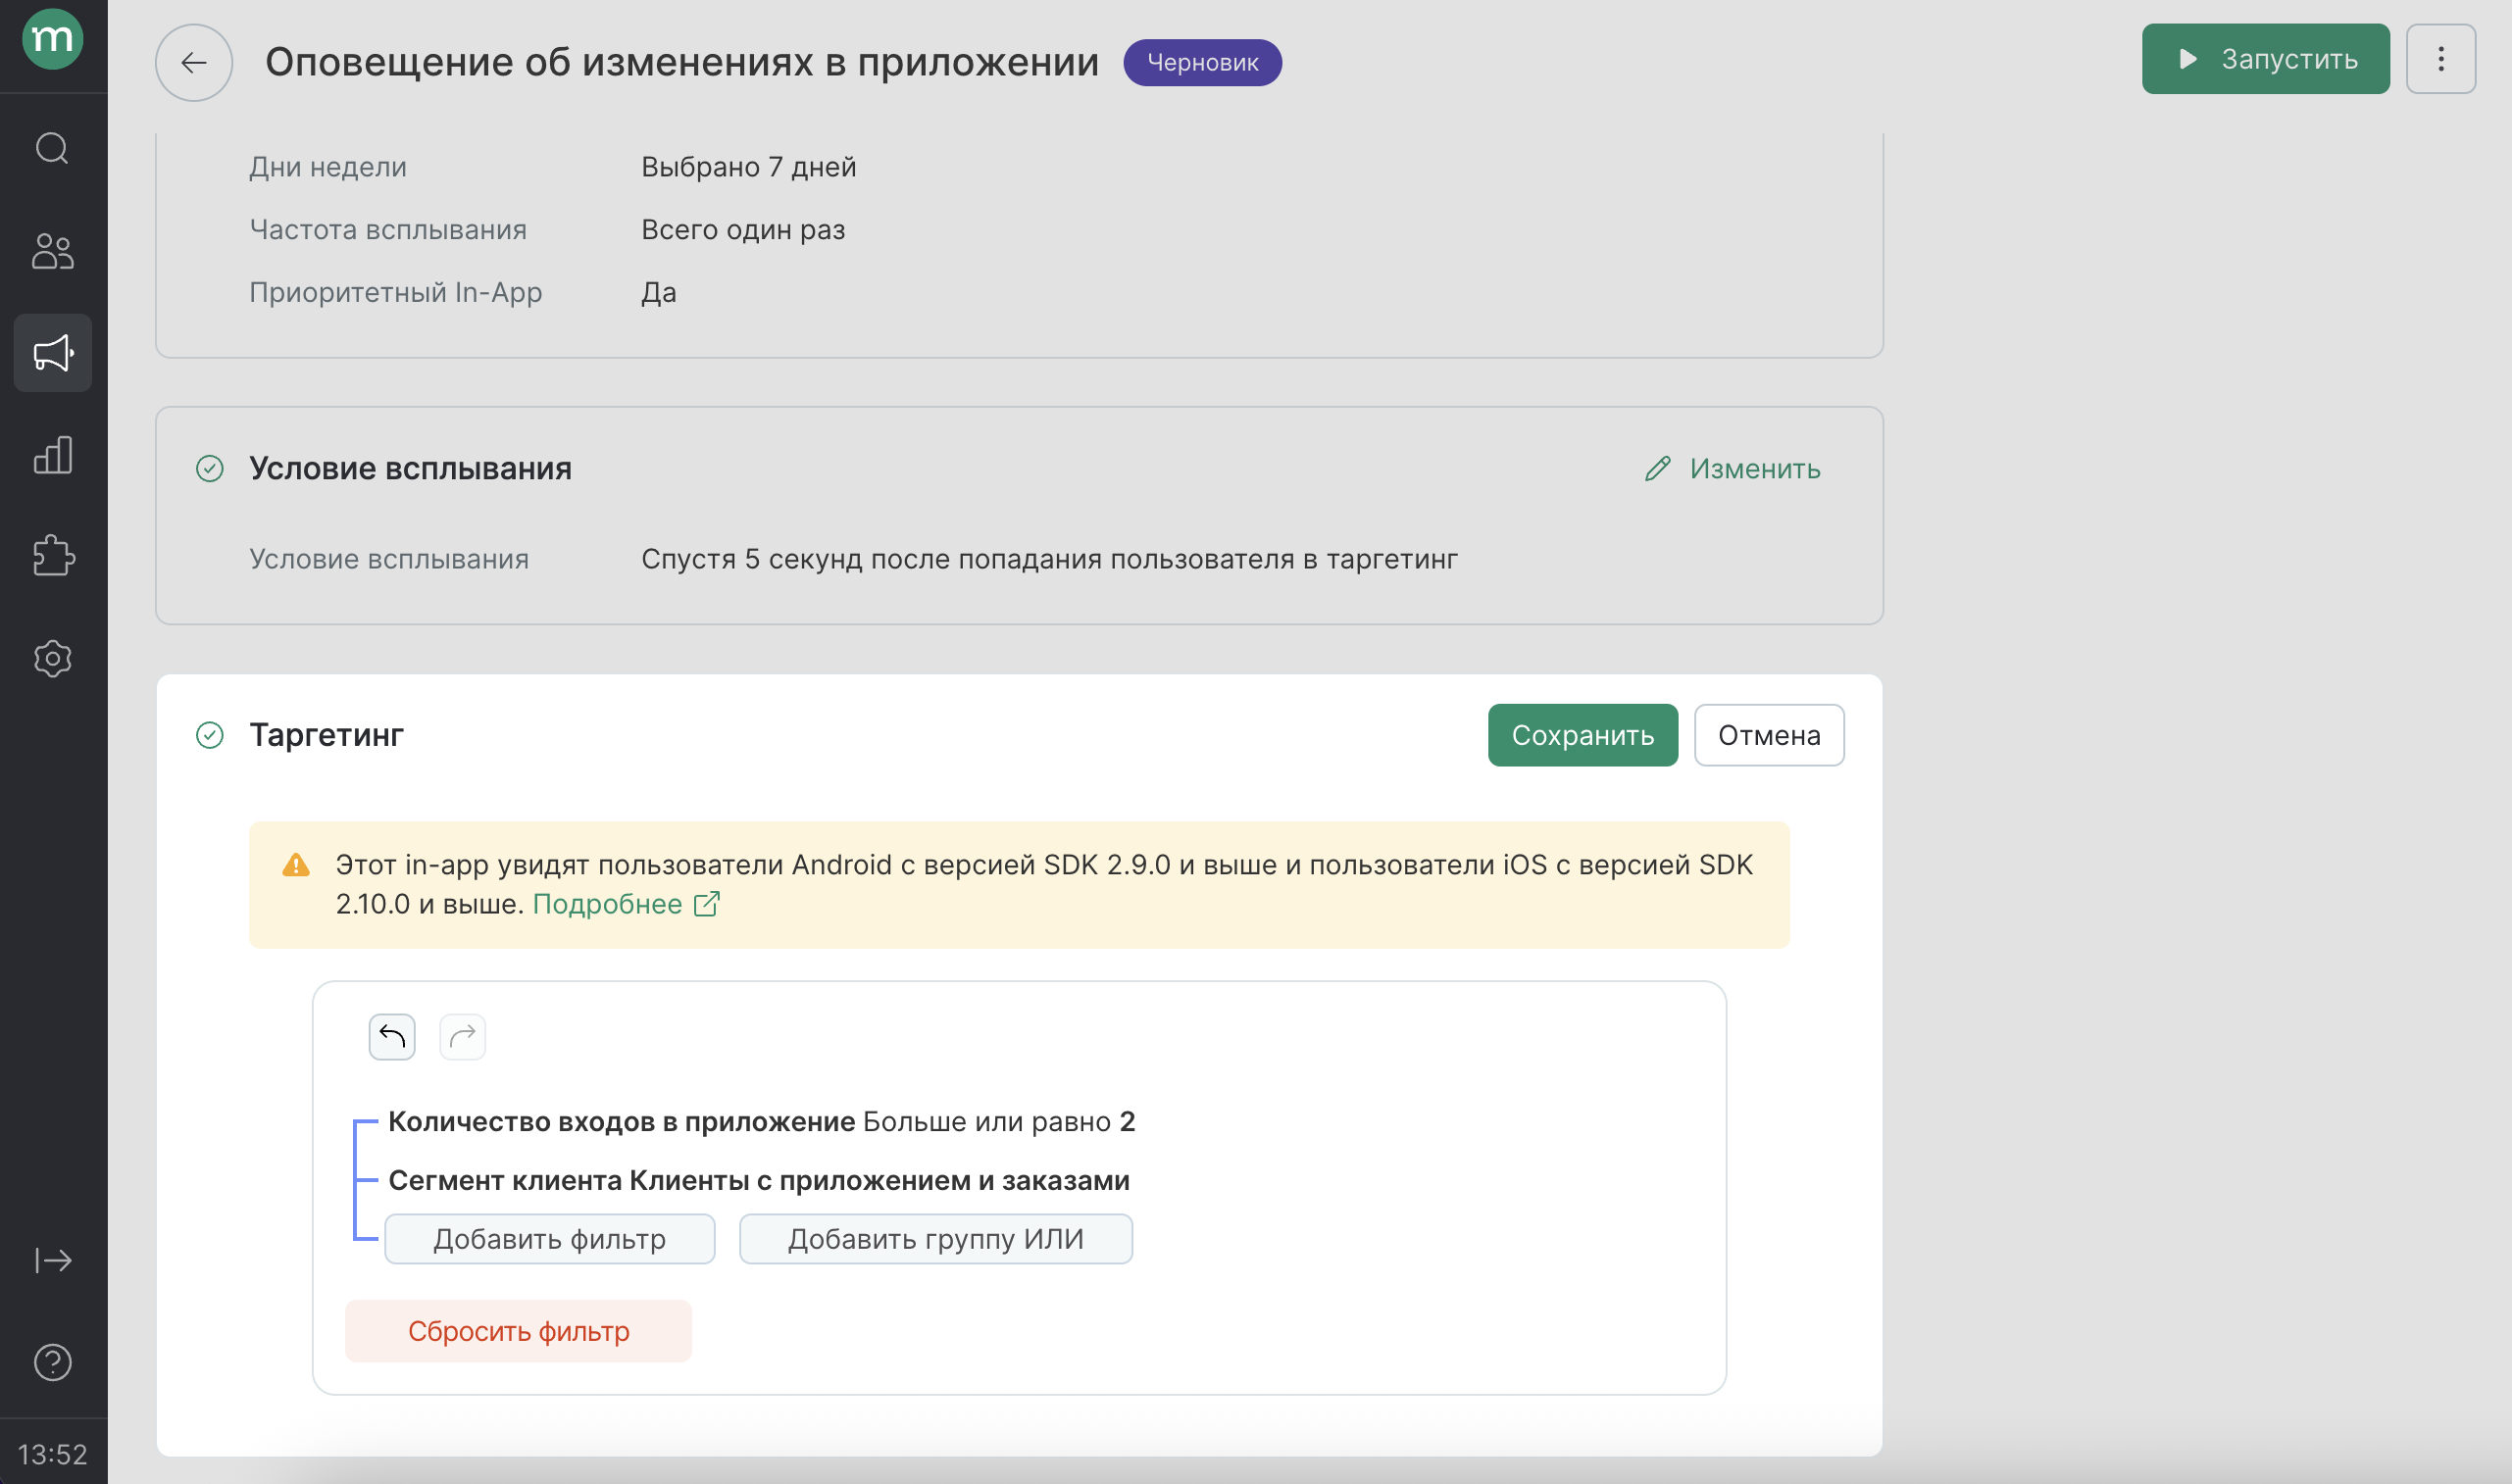The height and width of the screenshot is (1484, 2512).
Task: Click the external link icon after Подробнее
Action: [x=707, y=904]
